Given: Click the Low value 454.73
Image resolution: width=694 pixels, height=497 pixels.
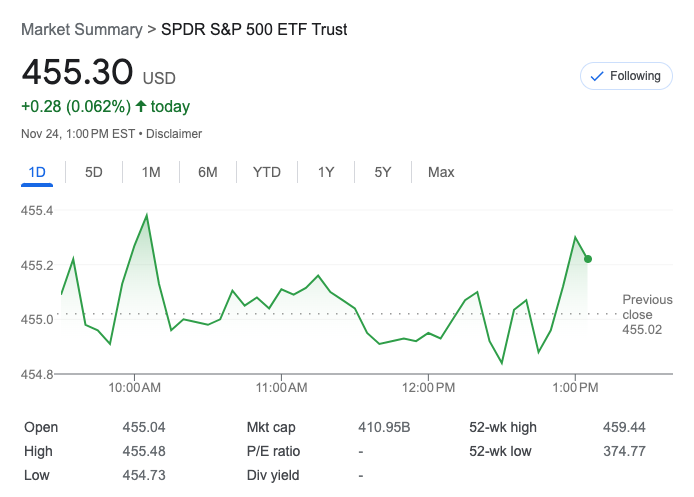Looking at the screenshot, I should [x=144, y=475].
